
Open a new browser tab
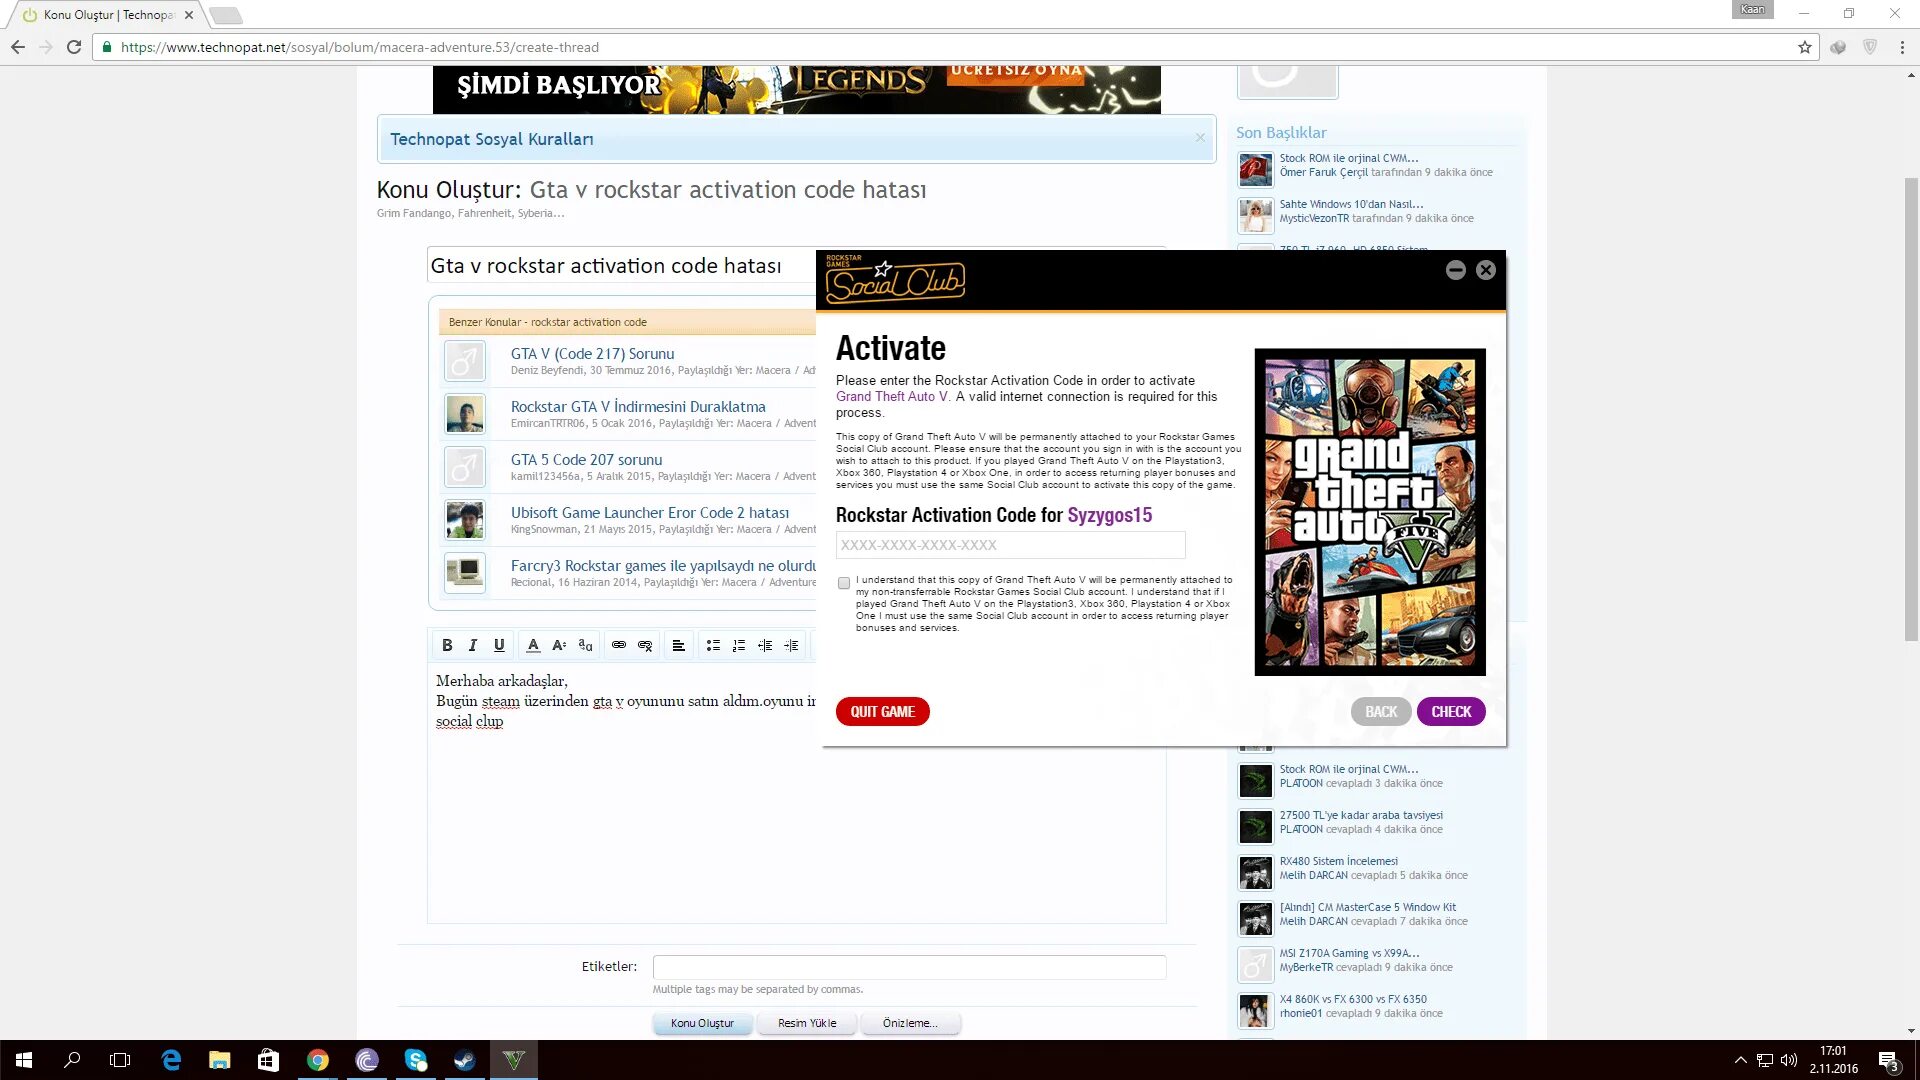pos(226,15)
